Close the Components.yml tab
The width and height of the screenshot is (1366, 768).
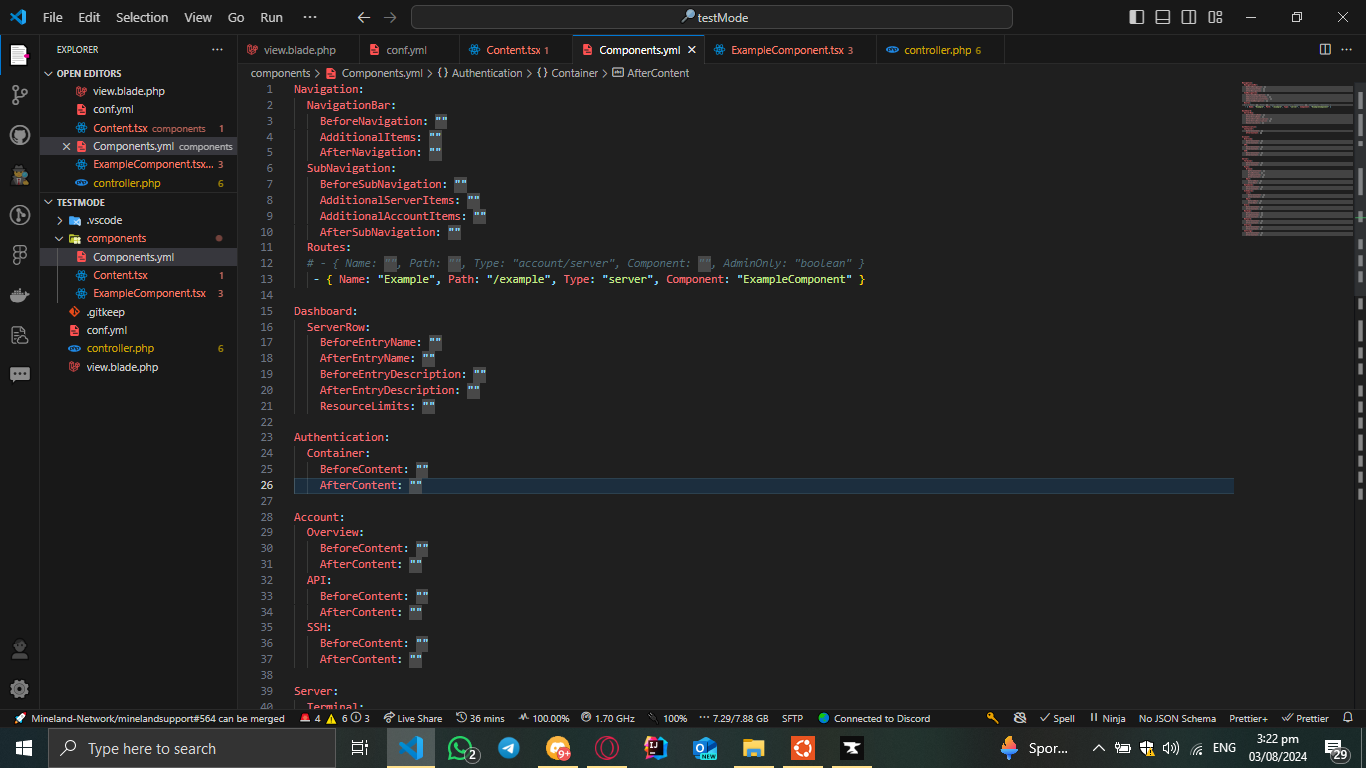(692, 49)
